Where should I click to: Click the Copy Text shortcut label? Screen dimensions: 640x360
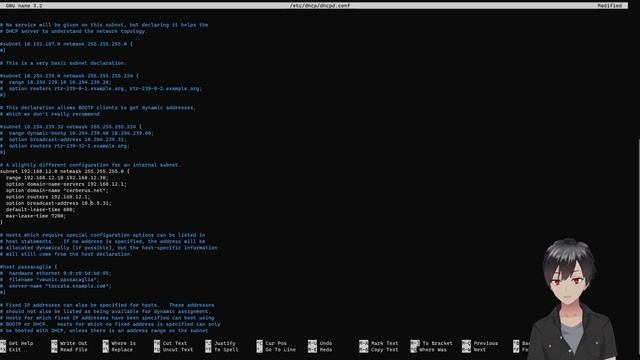click(384, 350)
